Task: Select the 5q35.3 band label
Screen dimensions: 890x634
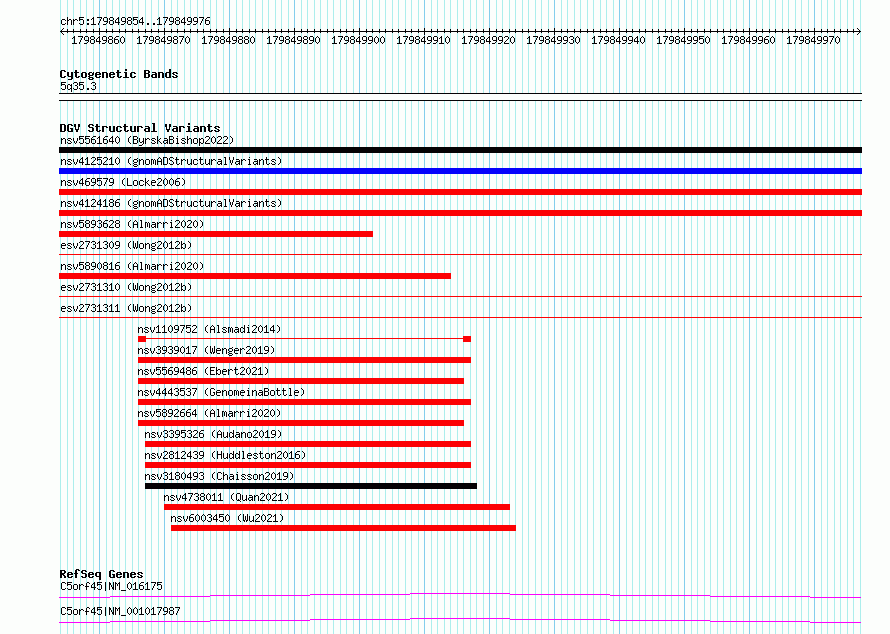Action: coord(78,86)
